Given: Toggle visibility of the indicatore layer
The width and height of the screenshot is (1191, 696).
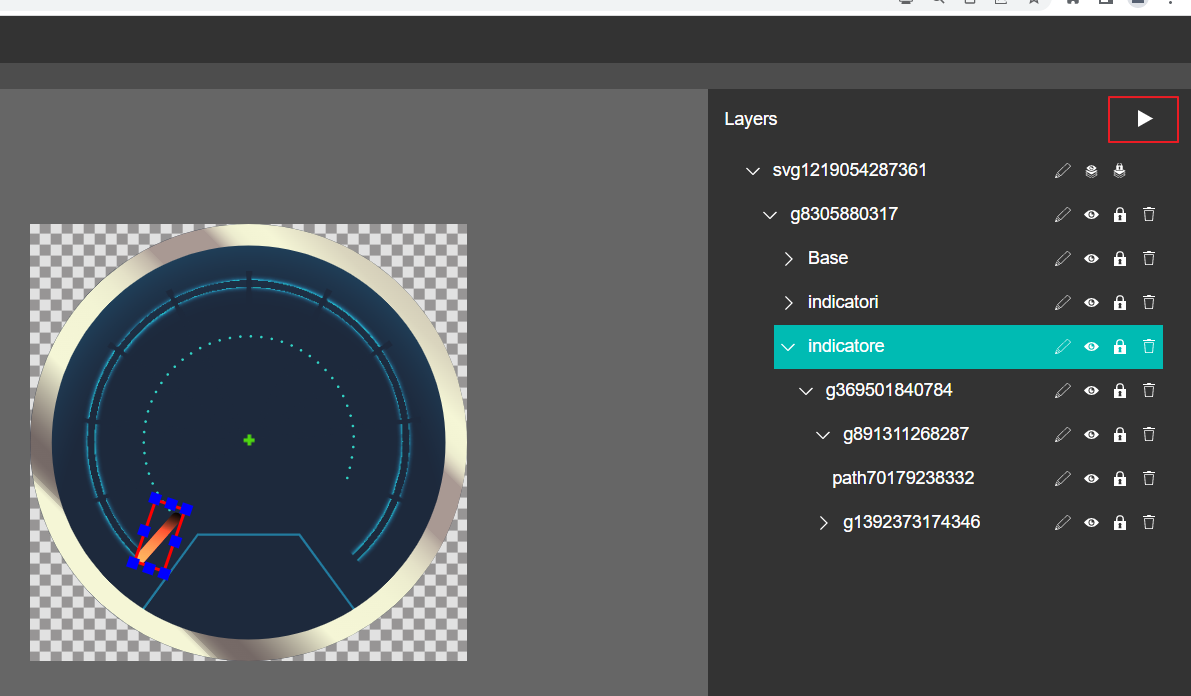Looking at the screenshot, I should [1091, 346].
